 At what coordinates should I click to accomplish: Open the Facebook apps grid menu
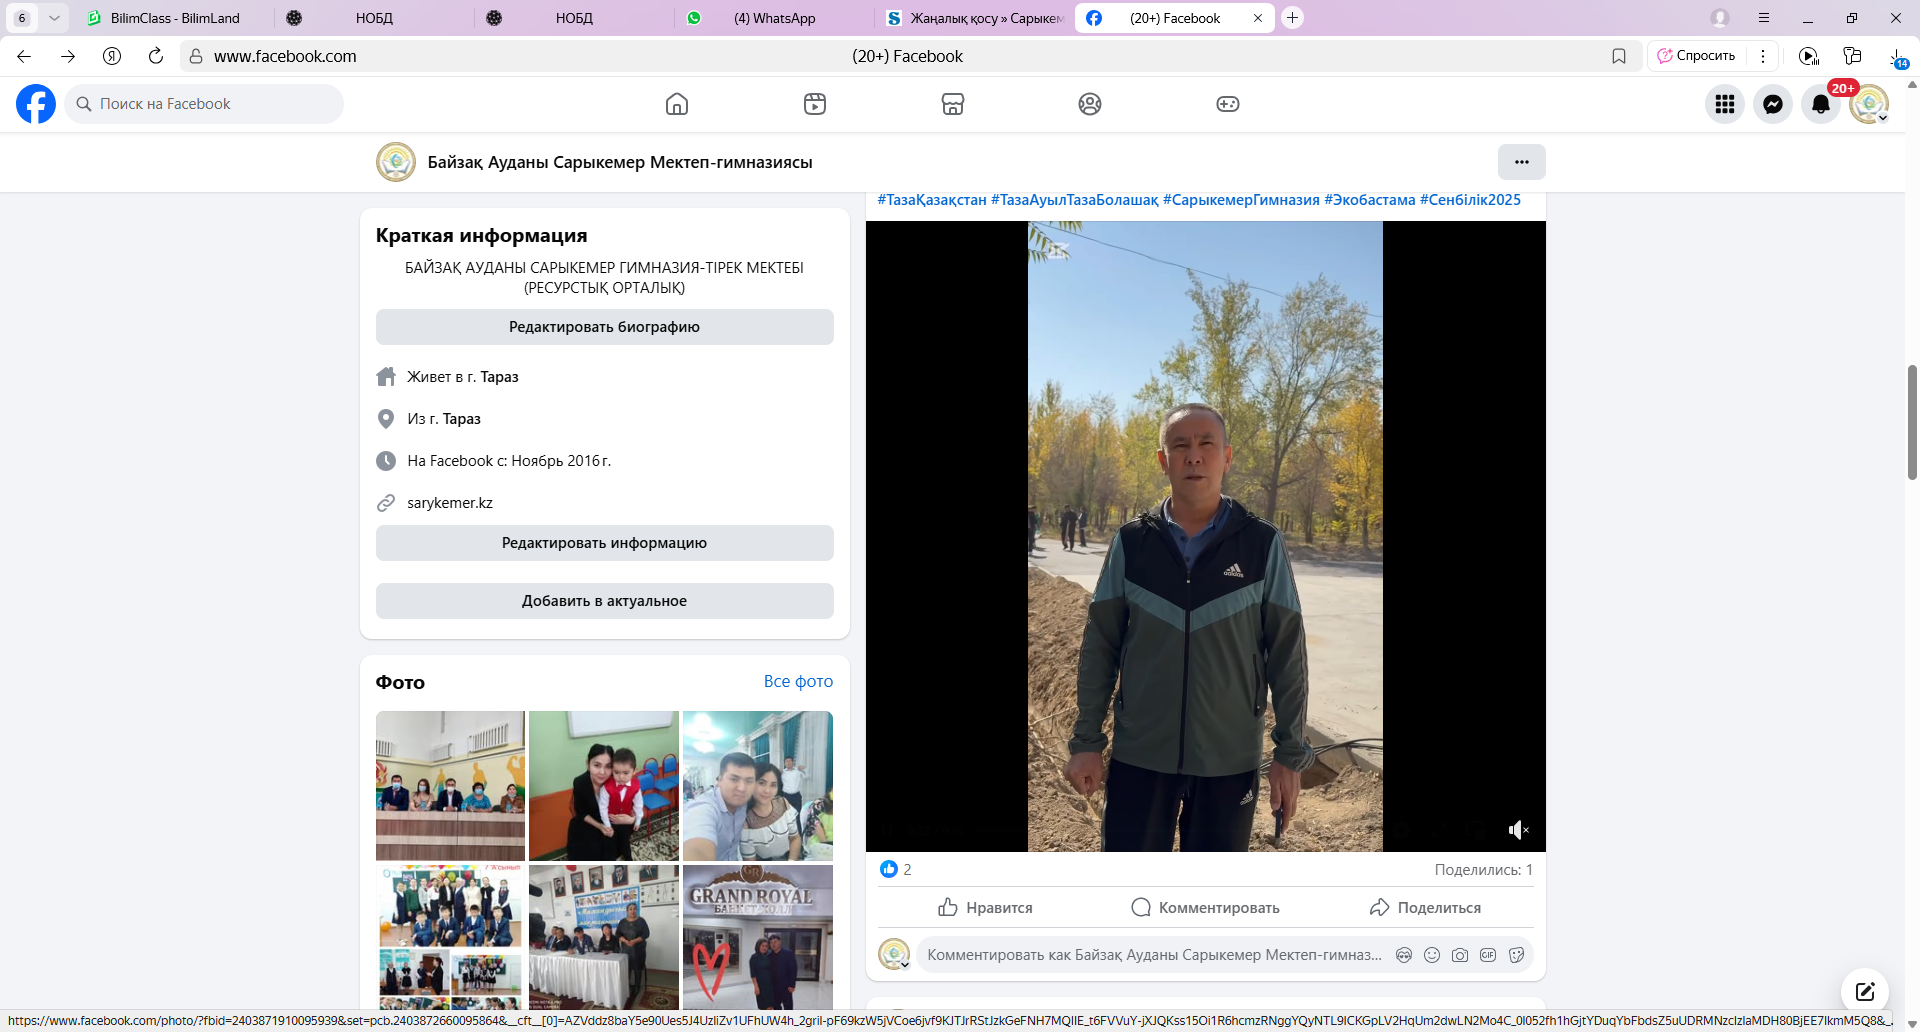pyautogui.click(x=1725, y=104)
